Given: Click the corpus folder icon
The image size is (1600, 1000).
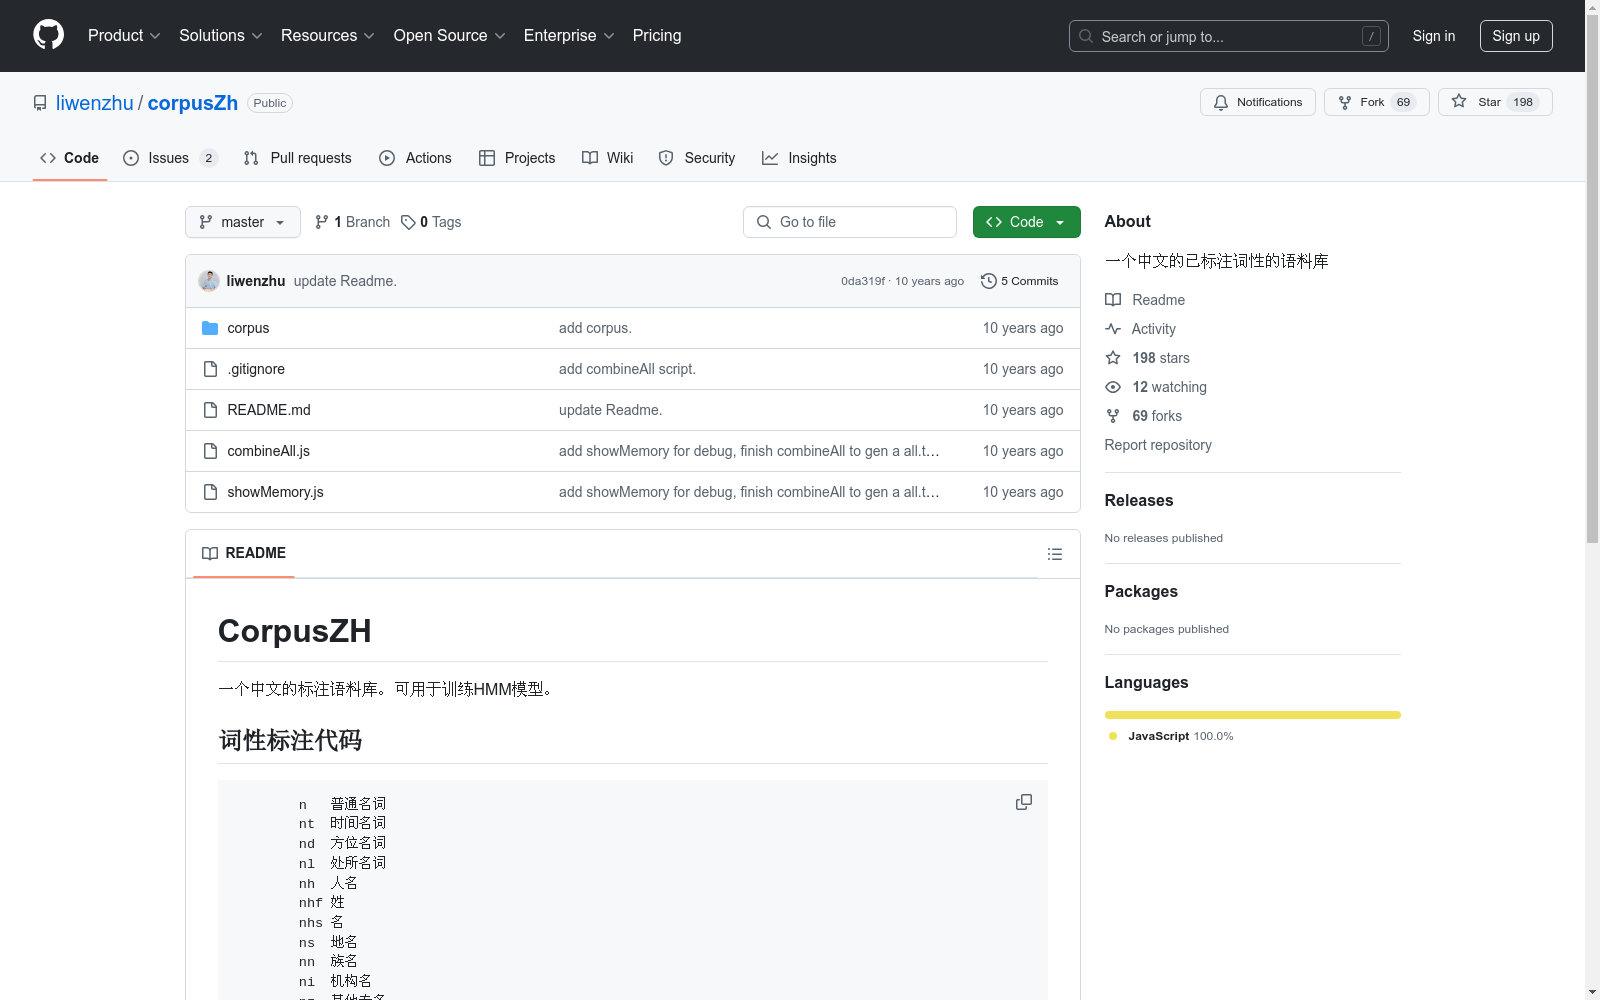Looking at the screenshot, I should (x=210, y=328).
